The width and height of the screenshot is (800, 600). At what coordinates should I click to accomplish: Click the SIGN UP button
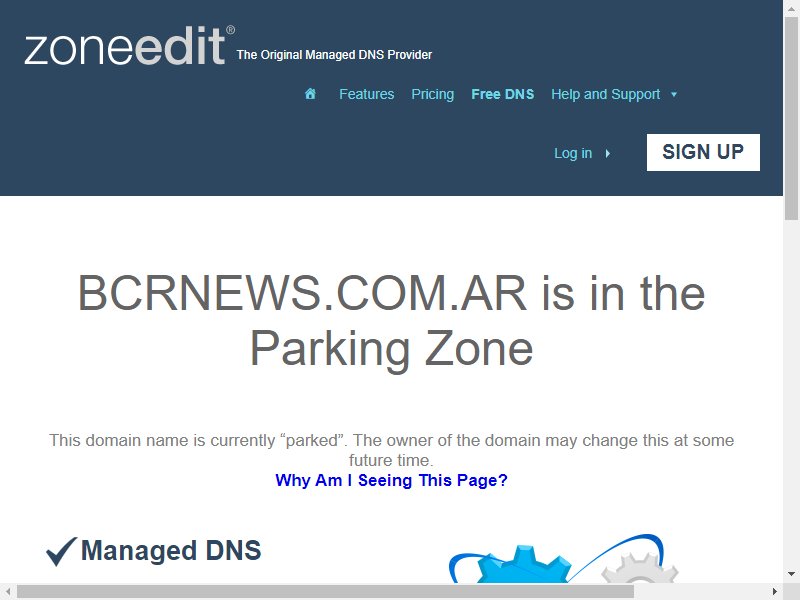point(703,152)
